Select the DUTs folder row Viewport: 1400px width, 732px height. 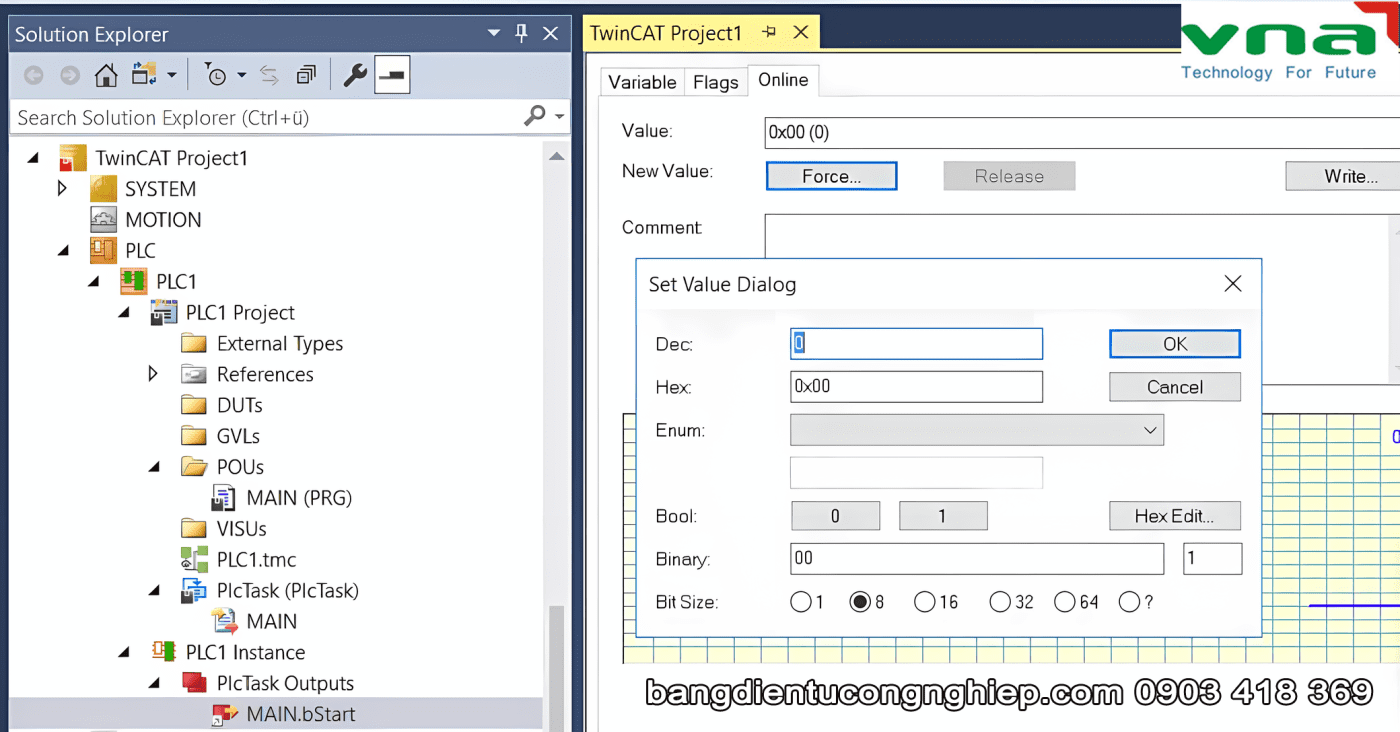pyautogui.click(x=240, y=405)
